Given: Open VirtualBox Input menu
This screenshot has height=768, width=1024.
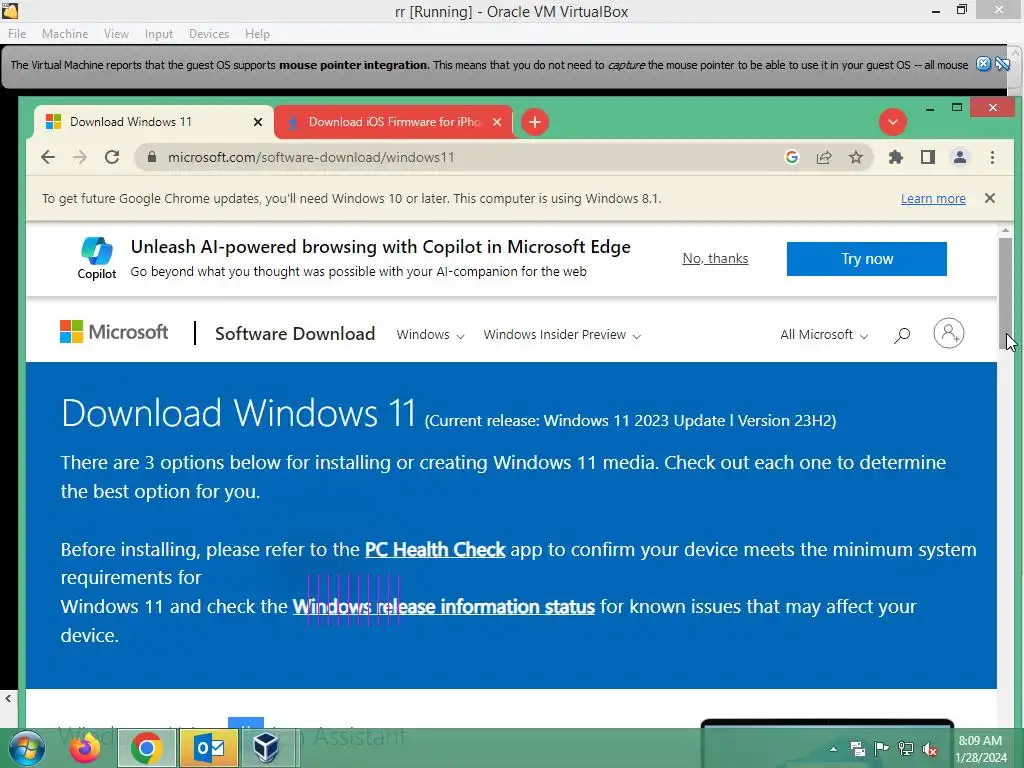Looking at the screenshot, I should click(159, 34).
